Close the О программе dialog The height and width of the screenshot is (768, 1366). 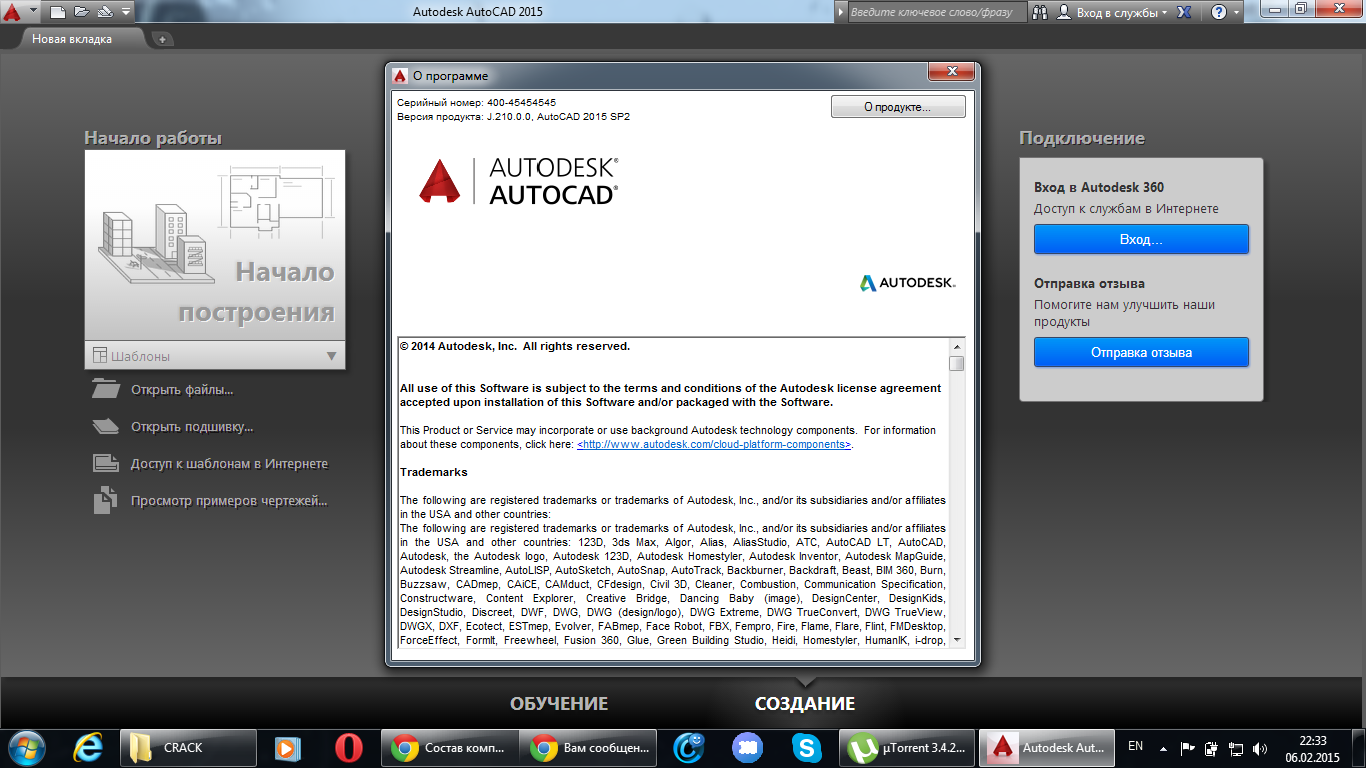tap(951, 72)
